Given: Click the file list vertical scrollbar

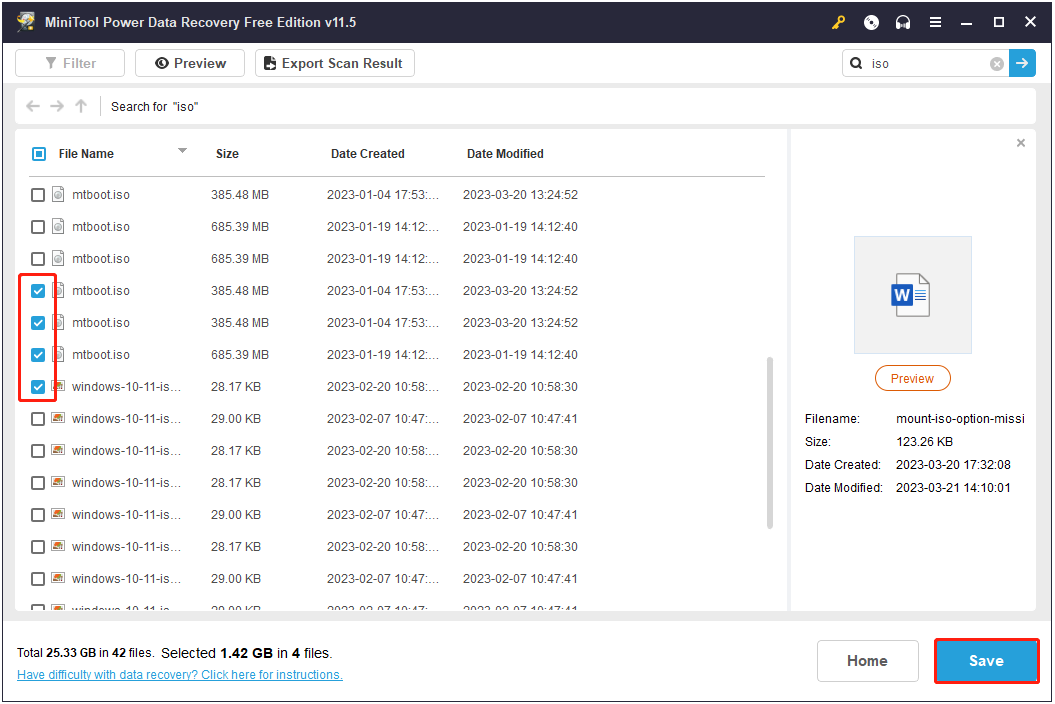Looking at the screenshot, I should pos(769,440).
